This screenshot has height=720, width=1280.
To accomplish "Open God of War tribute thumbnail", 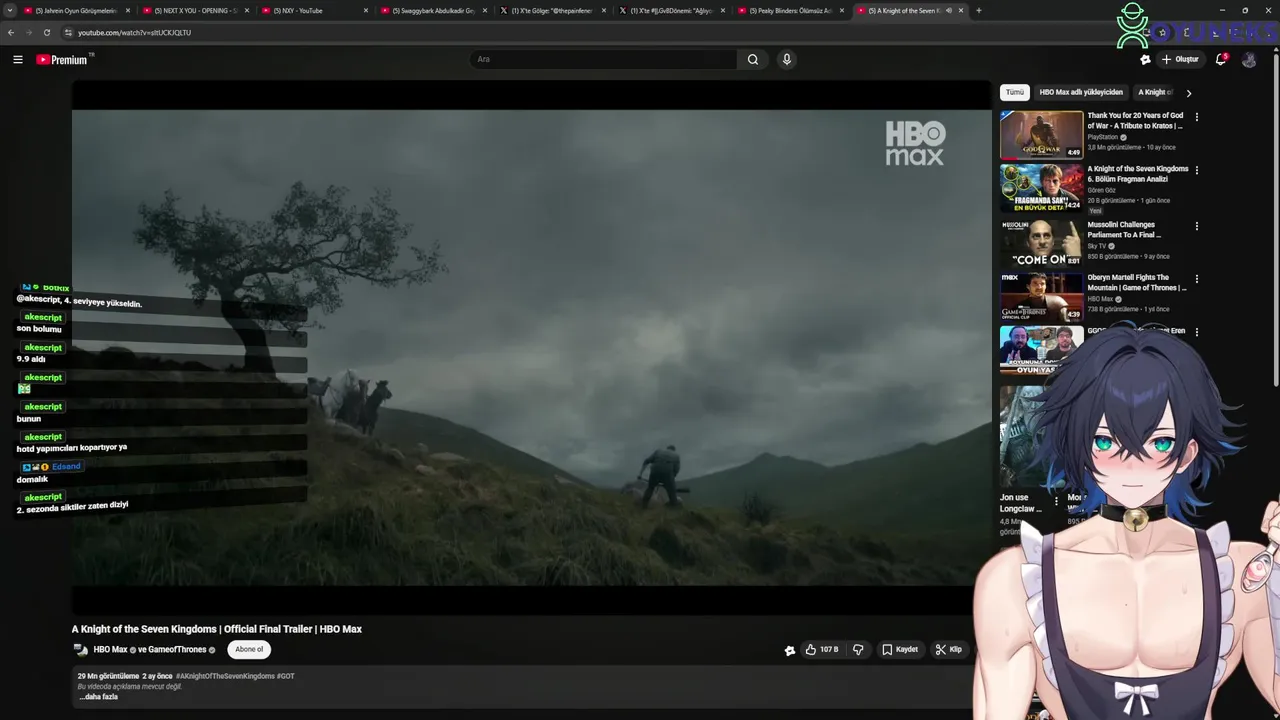I will point(1041,135).
